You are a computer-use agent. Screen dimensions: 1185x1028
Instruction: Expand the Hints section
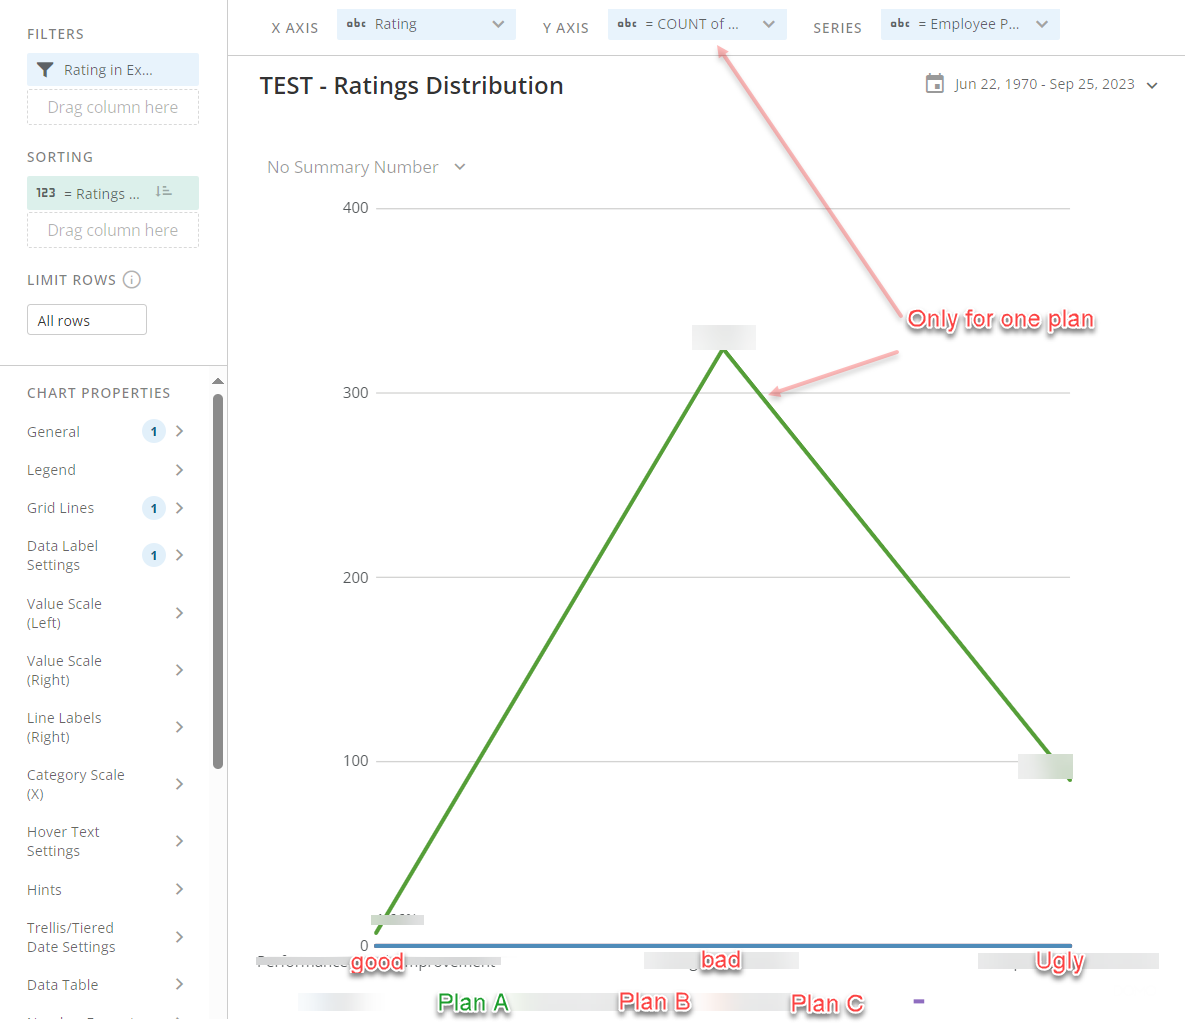click(179, 889)
